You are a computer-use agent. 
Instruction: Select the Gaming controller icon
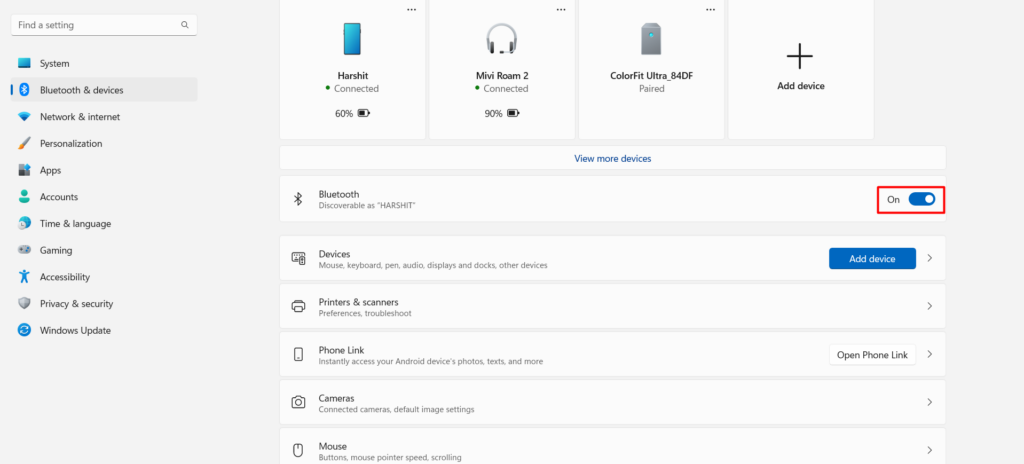click(x=24, y=250)
